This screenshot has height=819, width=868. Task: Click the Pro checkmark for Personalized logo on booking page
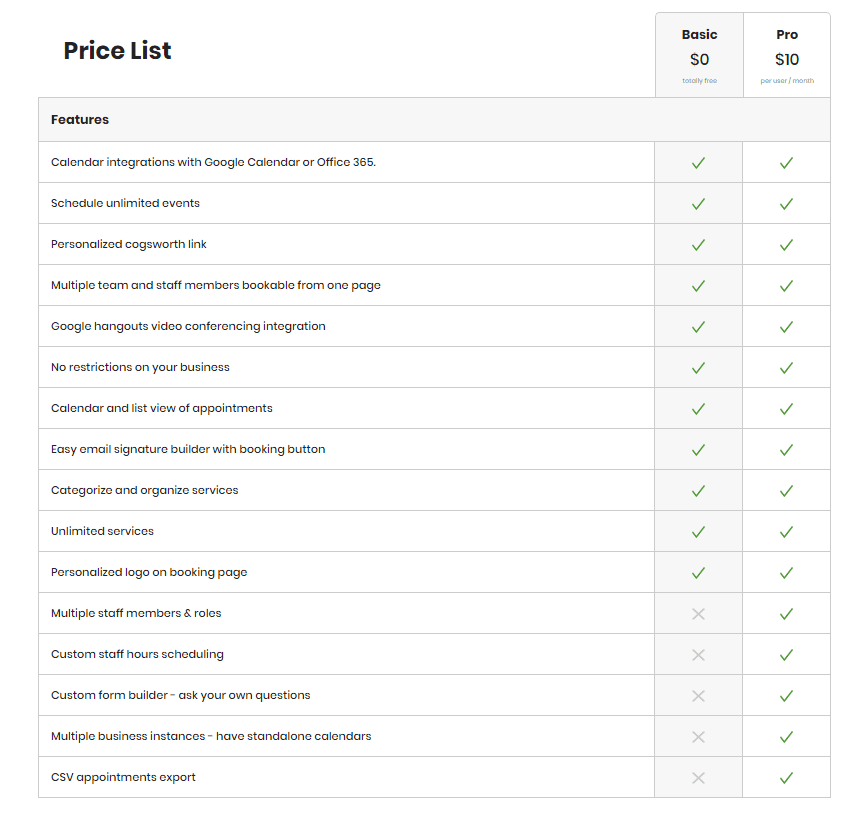pos(786,573)
